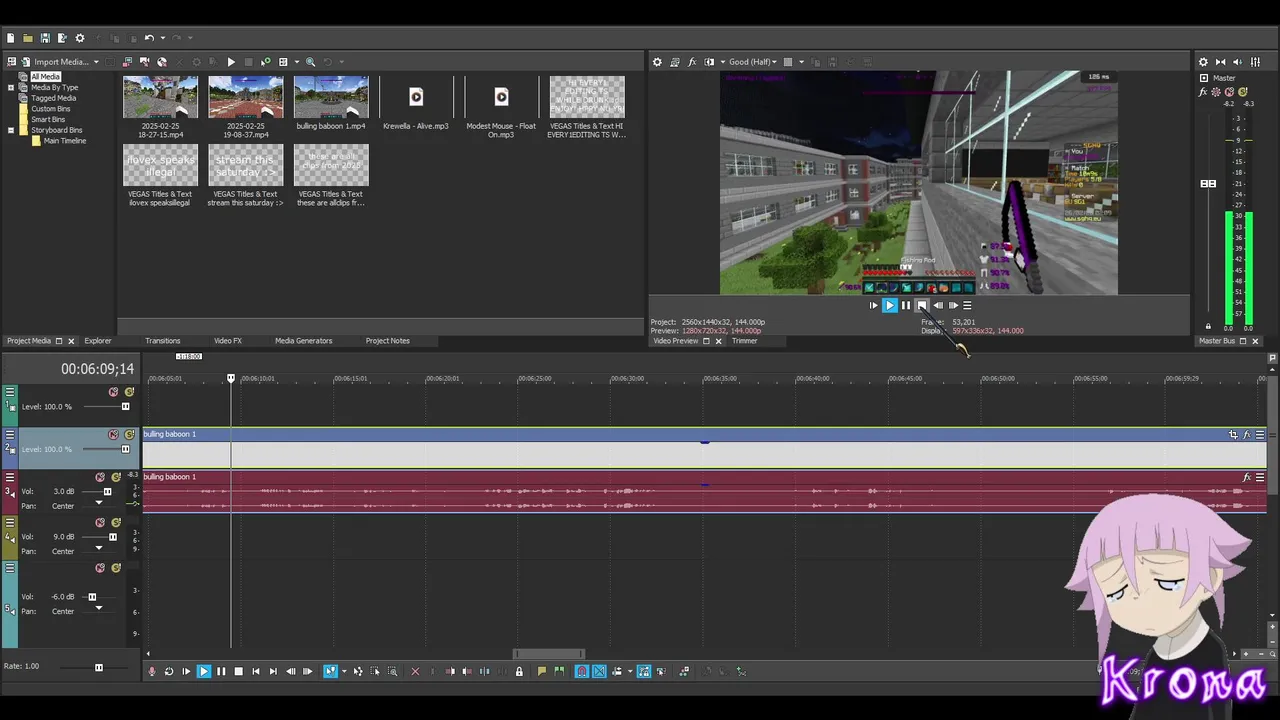
Task: Open the undo history dropdown arrow
Action: point(162,38)
